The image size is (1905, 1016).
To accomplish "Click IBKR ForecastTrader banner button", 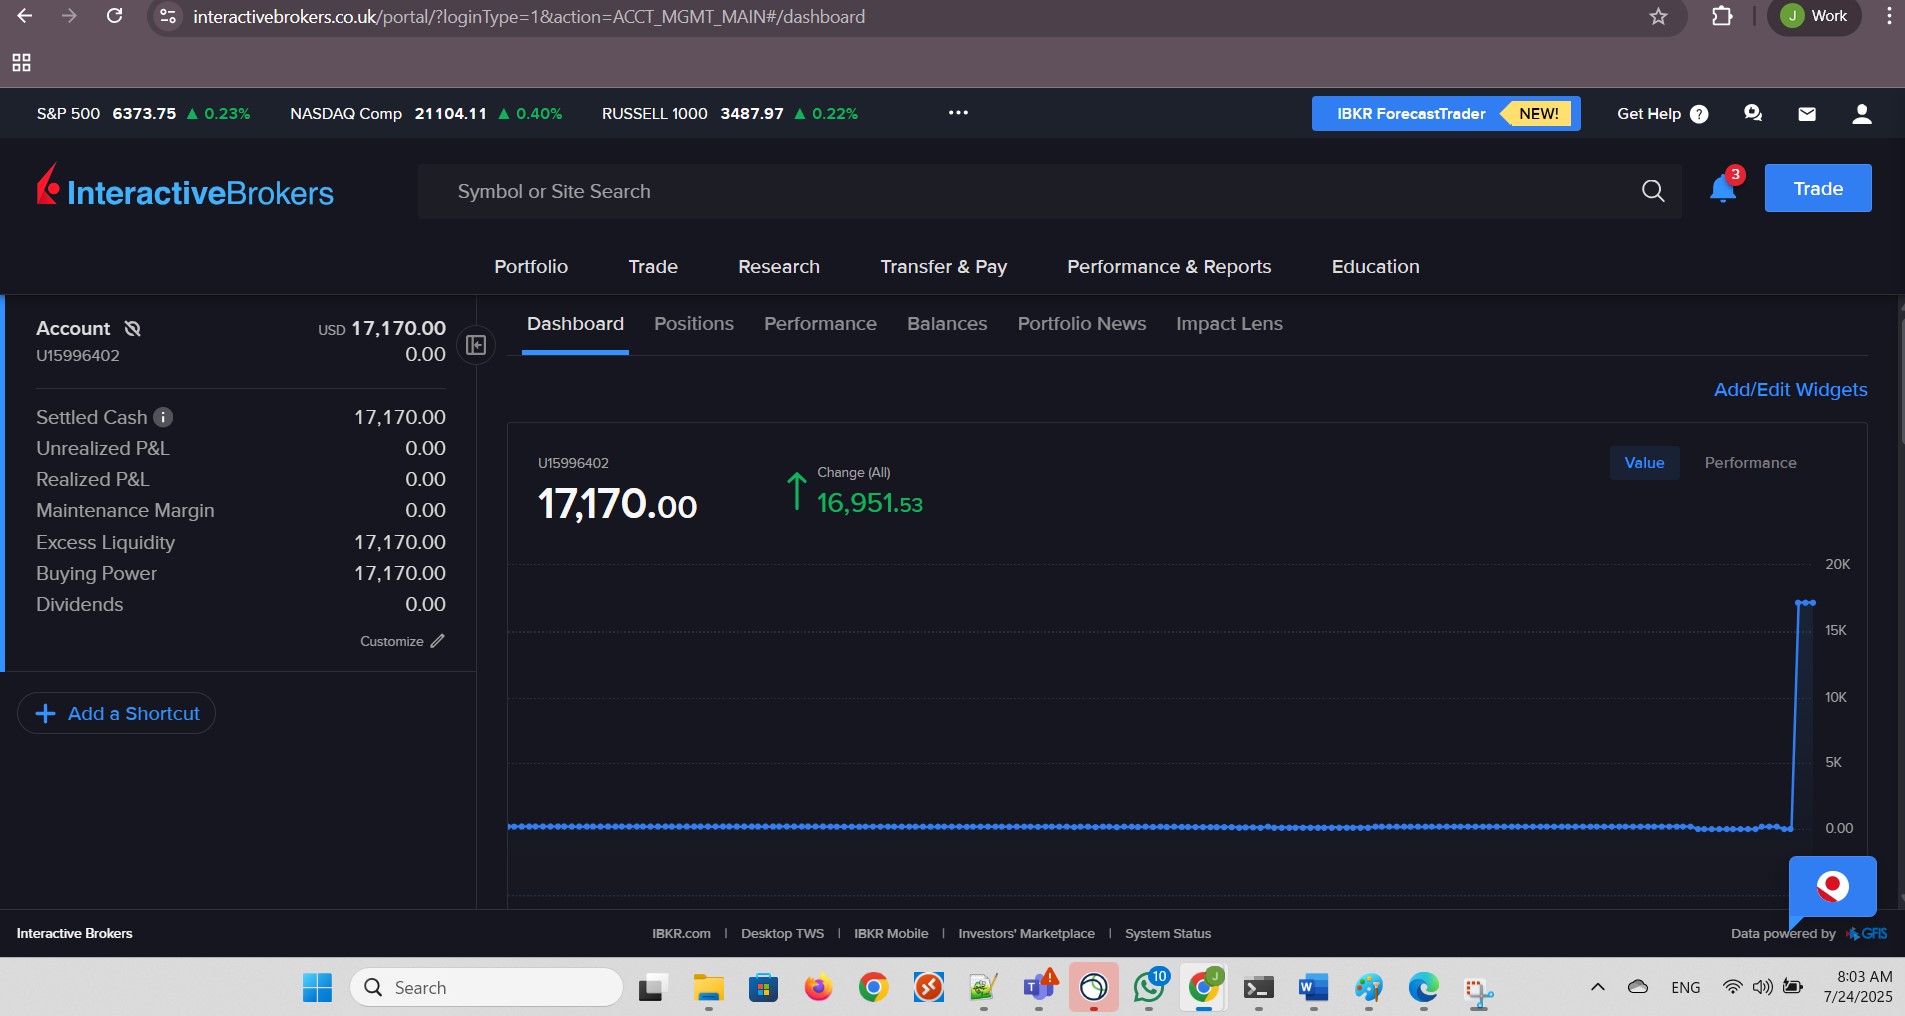I will click(x=1446, y=114).
